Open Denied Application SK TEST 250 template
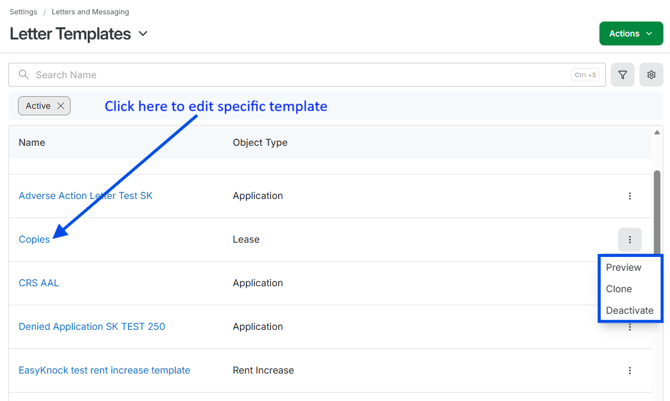The image size is (670, 401). point(92,327)
